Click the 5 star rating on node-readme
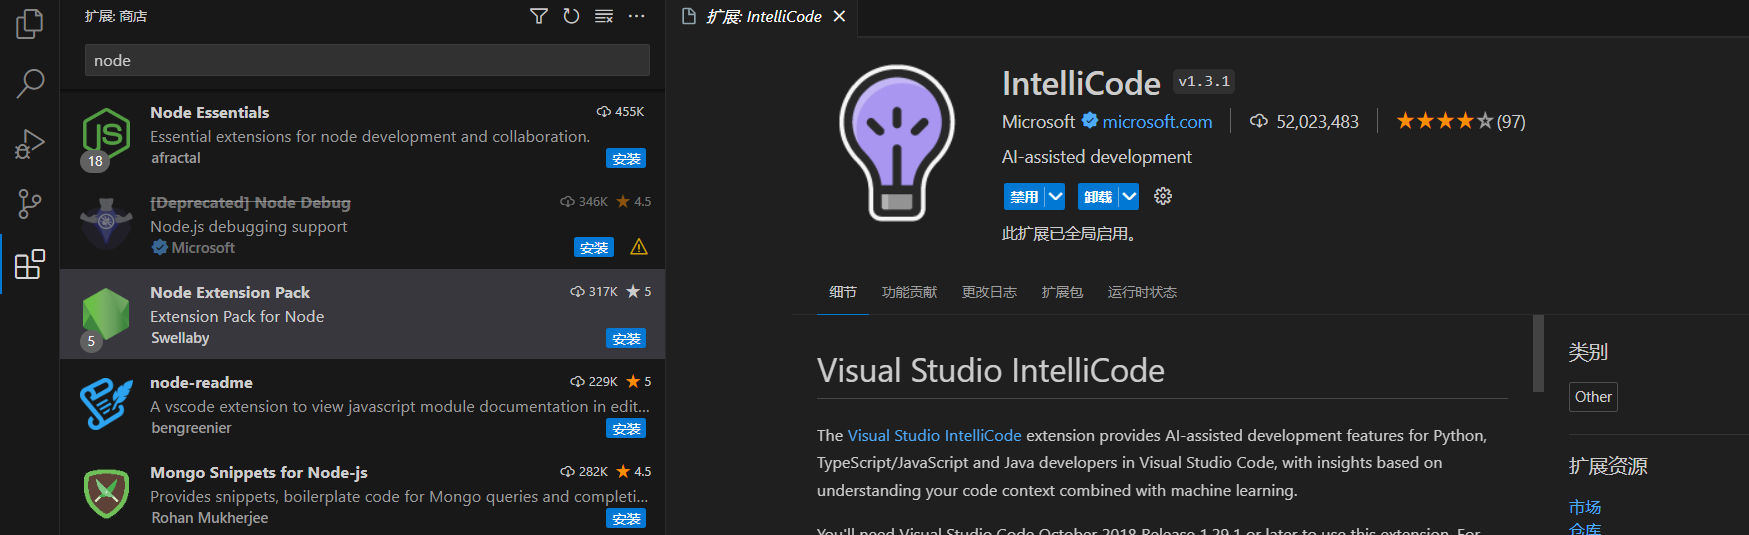Screen dimensions: 1749x535 coord(639,381)
